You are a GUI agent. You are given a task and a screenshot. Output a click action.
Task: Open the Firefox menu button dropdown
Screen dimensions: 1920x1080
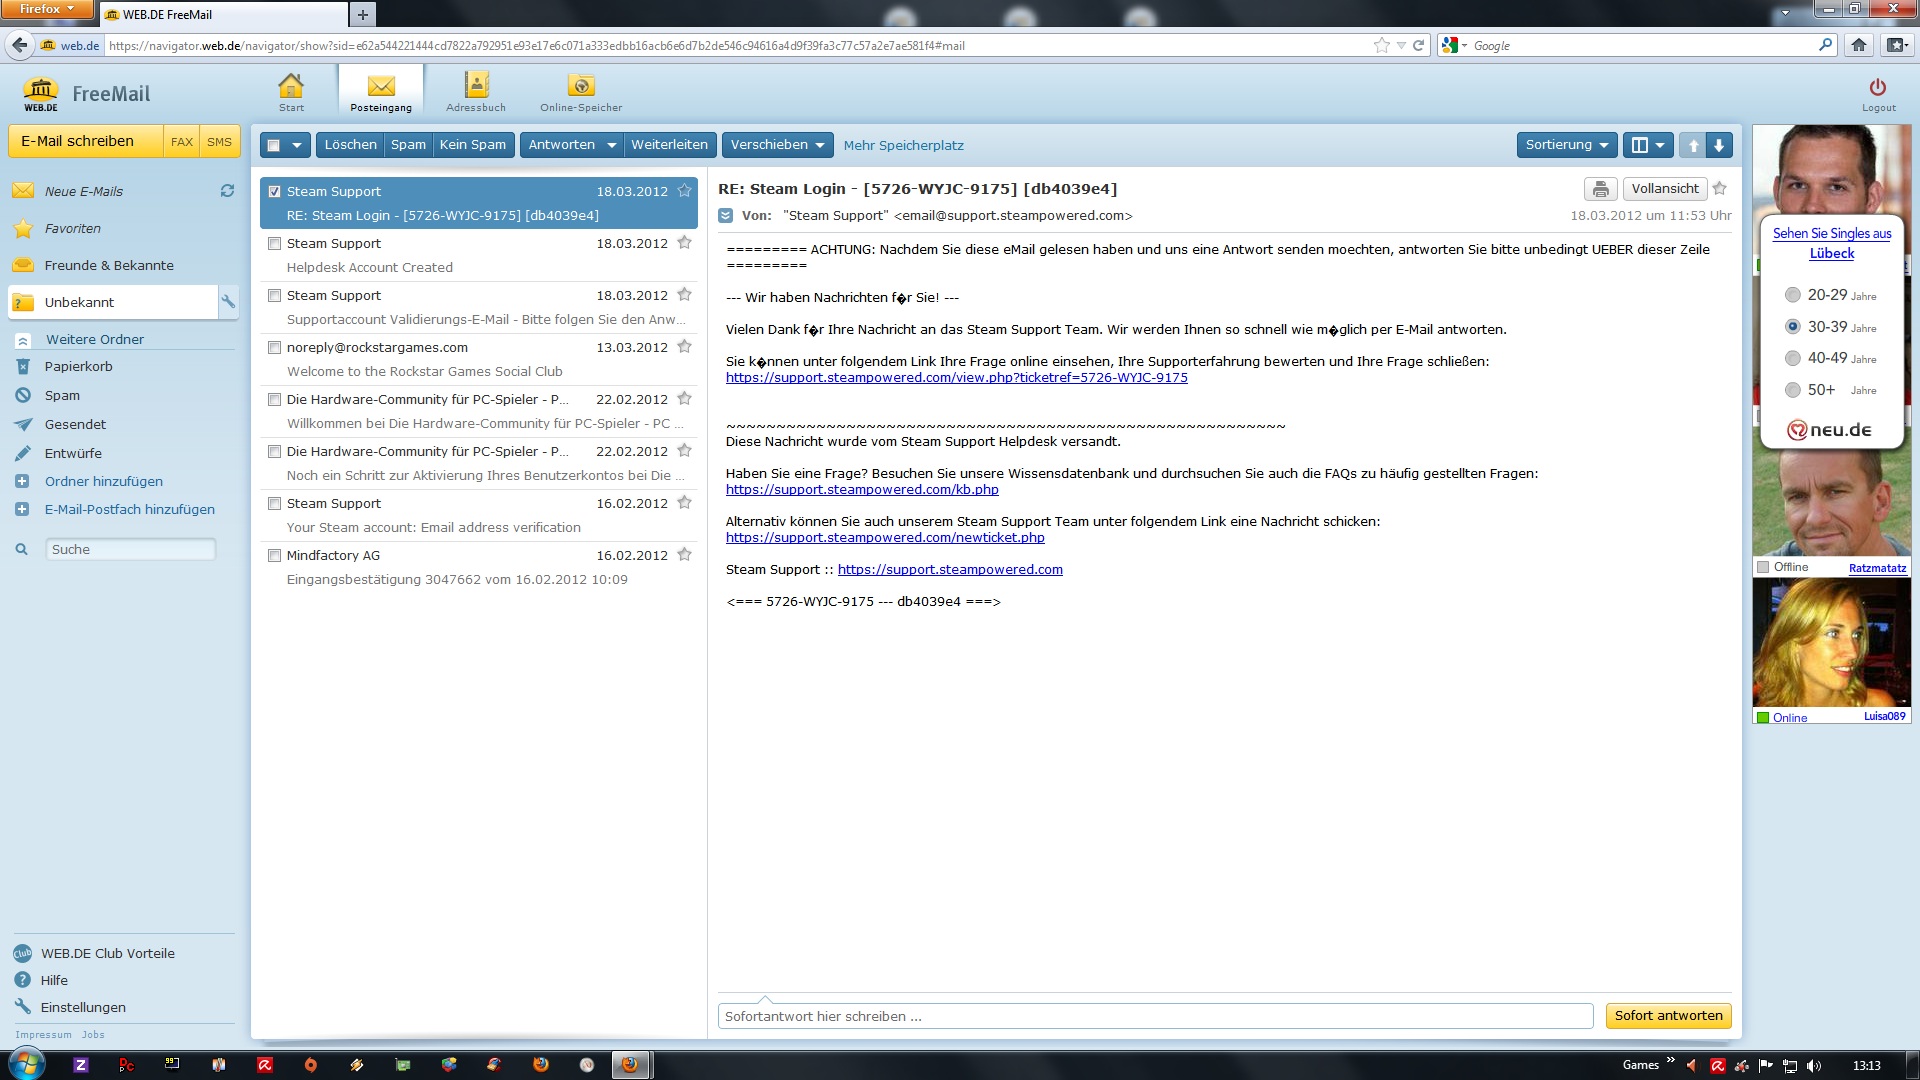click(47, 9)
